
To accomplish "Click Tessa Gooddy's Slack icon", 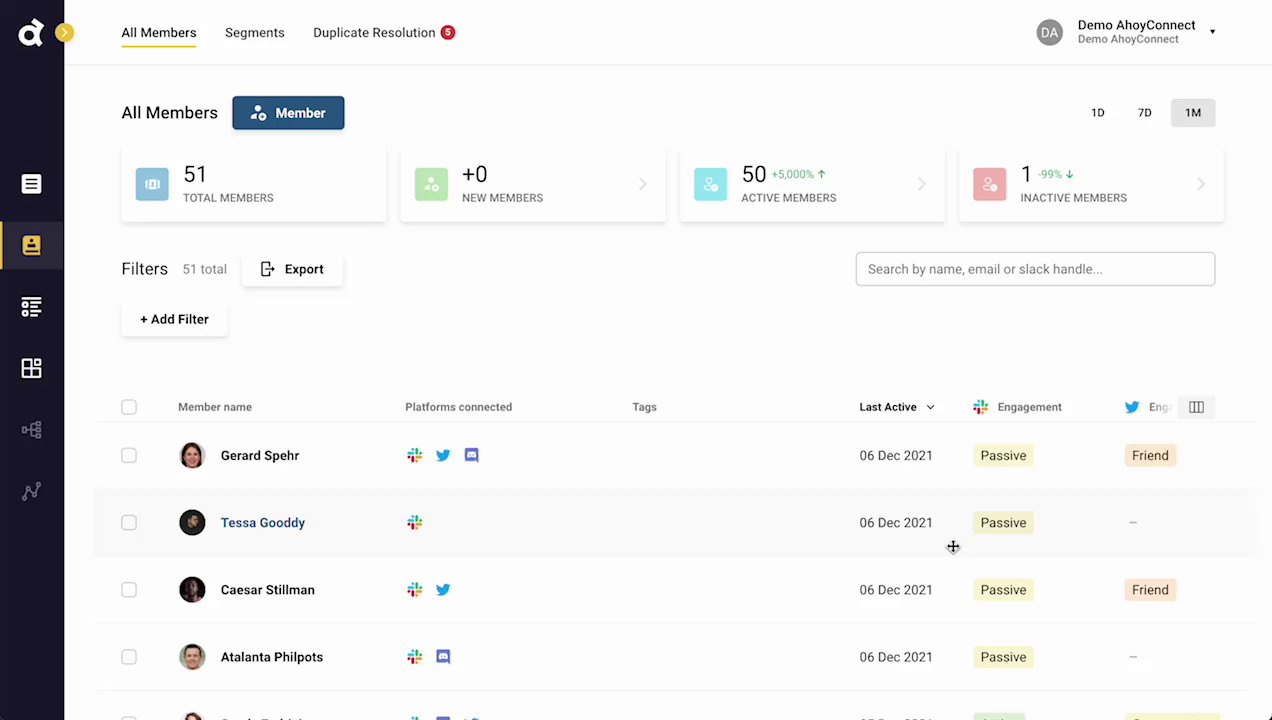I will (414, 522).
